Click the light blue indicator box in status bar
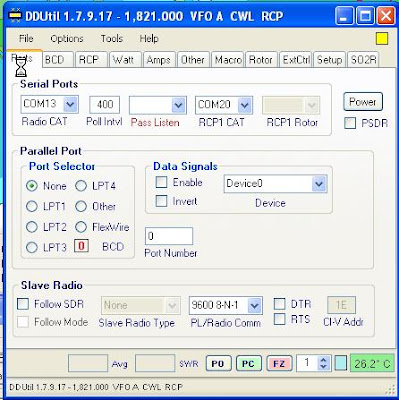 pos(341,363)
